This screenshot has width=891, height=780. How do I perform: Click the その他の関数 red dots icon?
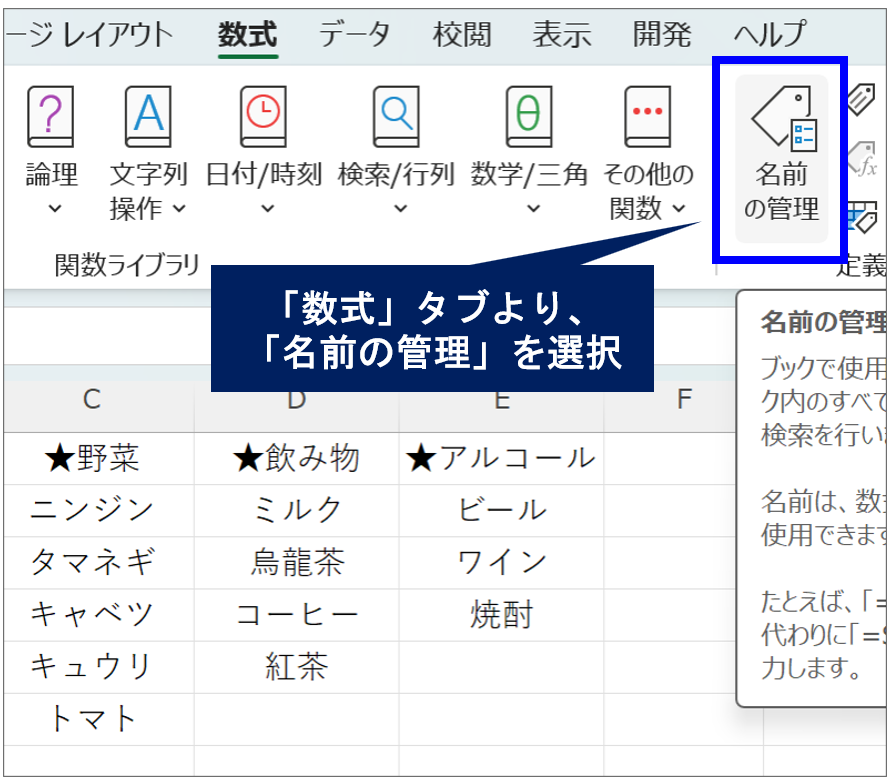pyautogui.click(x=648, y=117)
